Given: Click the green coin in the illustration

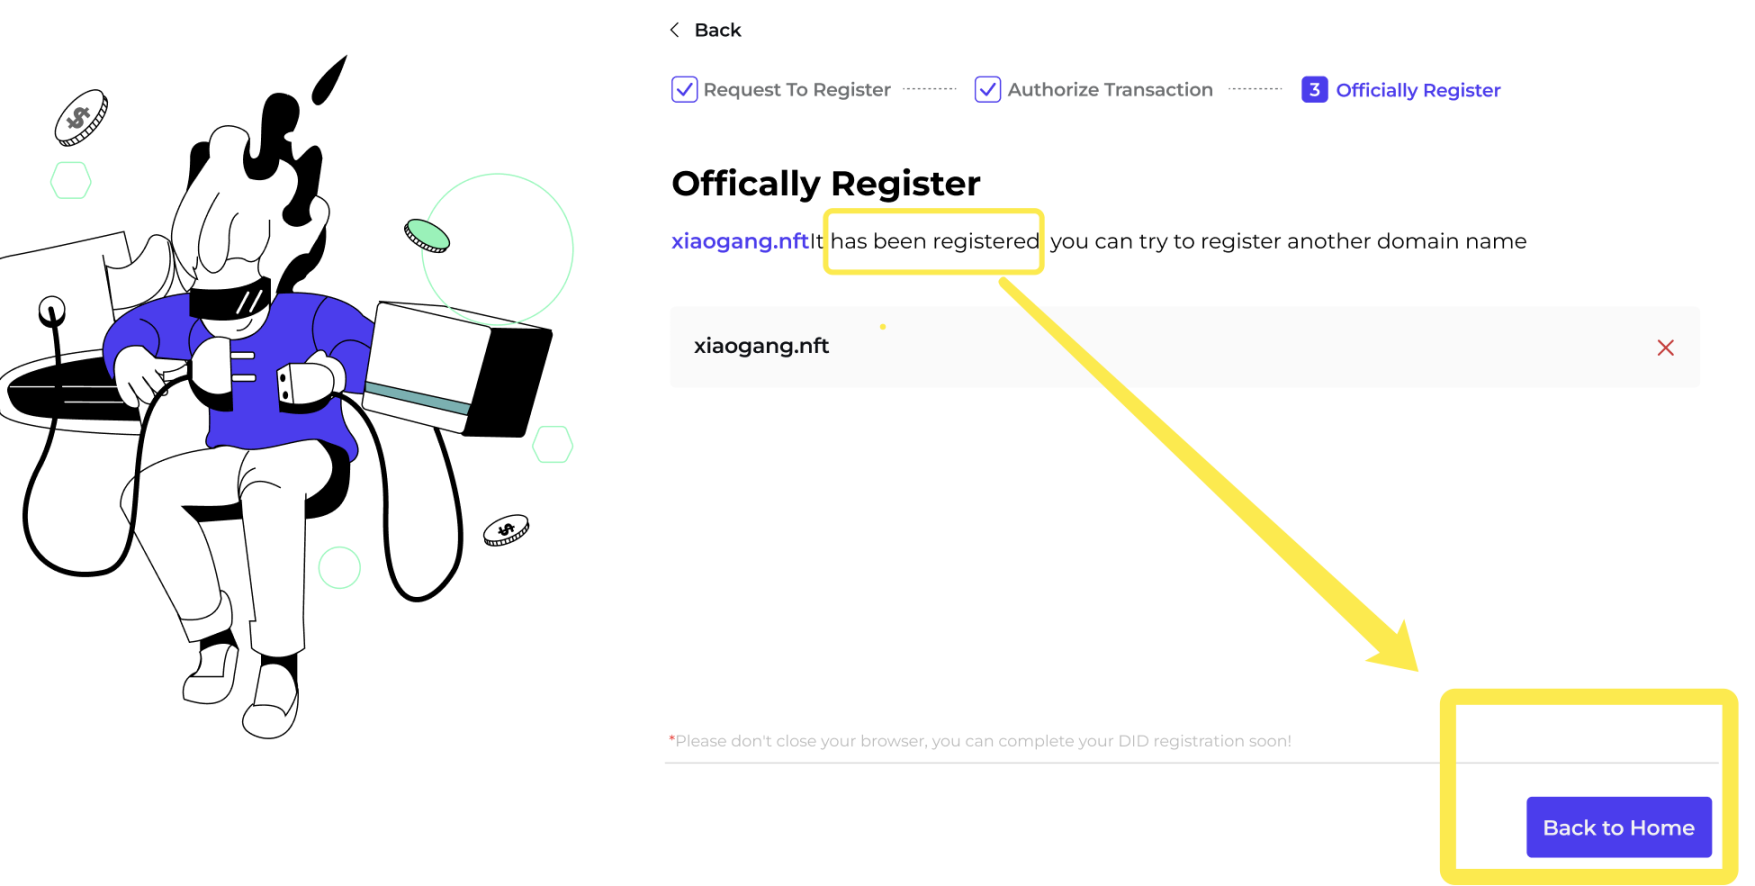Looking at the screenshot, I should [x=427, y=235].
